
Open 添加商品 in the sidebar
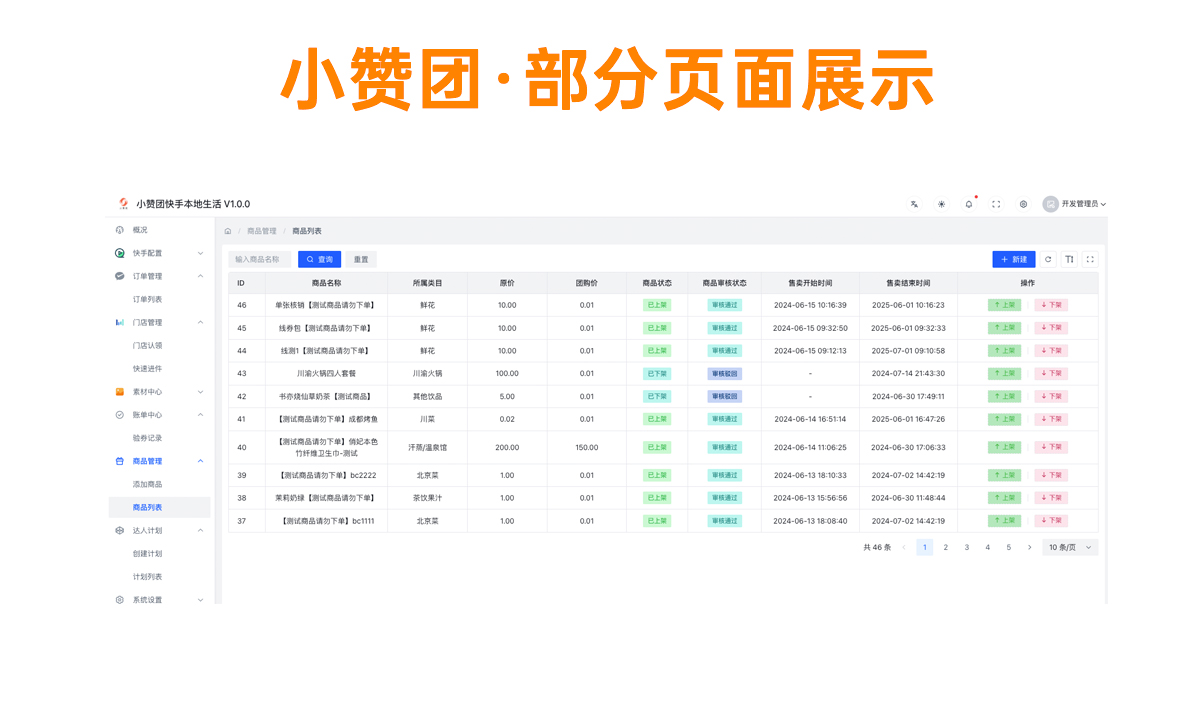click(x=147, y=484)
